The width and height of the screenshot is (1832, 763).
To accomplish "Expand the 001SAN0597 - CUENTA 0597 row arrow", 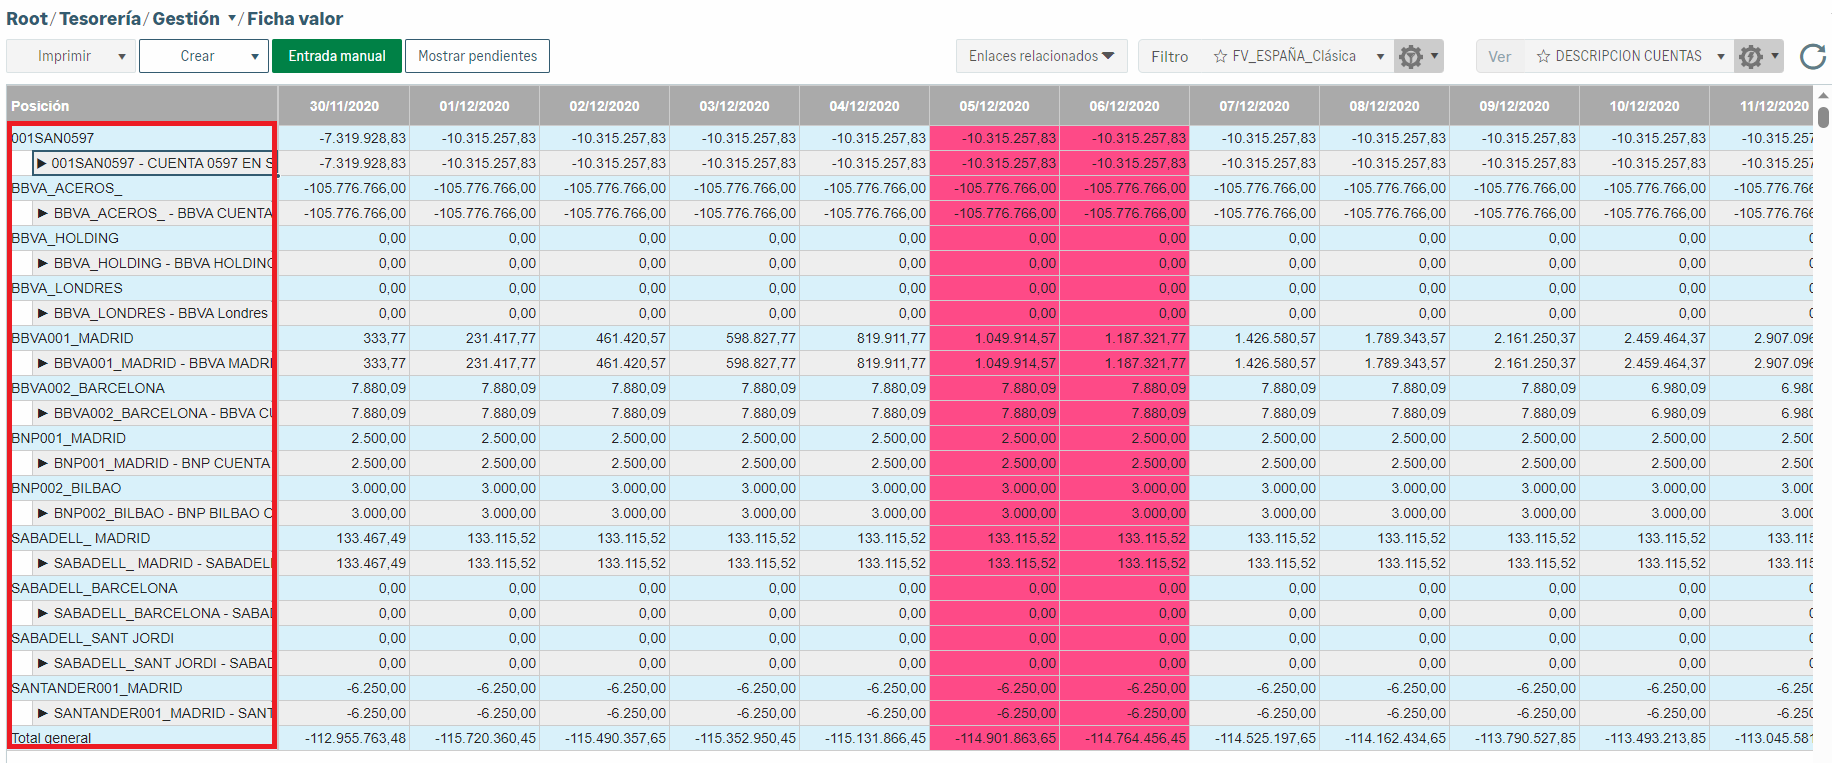I will tap(42, 163).
